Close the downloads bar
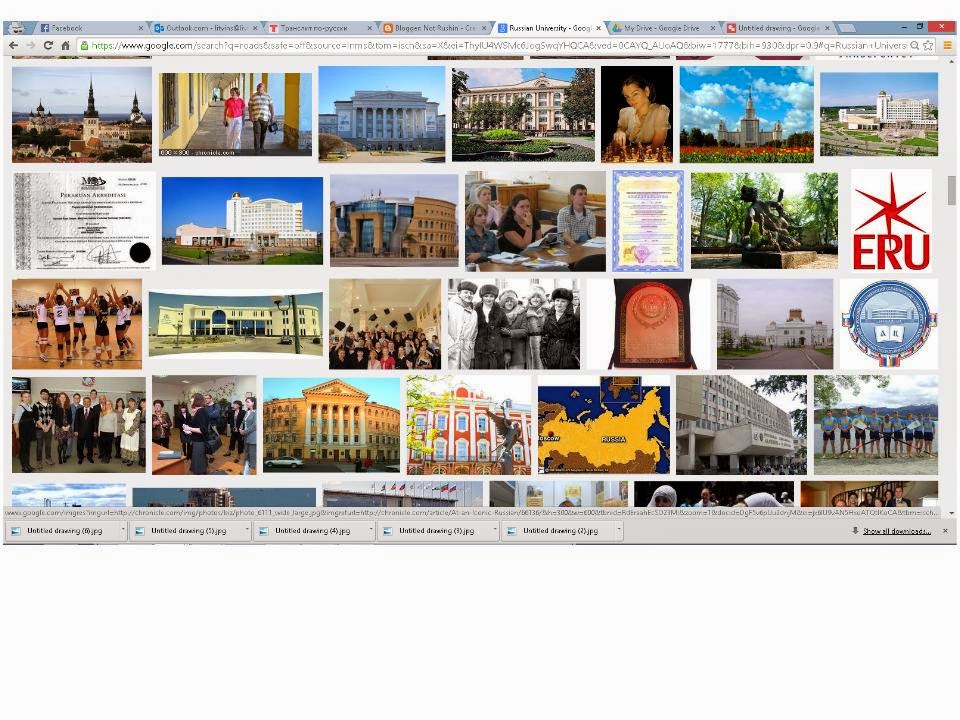Viewport: 960px width, 720px height. [945, 531]
